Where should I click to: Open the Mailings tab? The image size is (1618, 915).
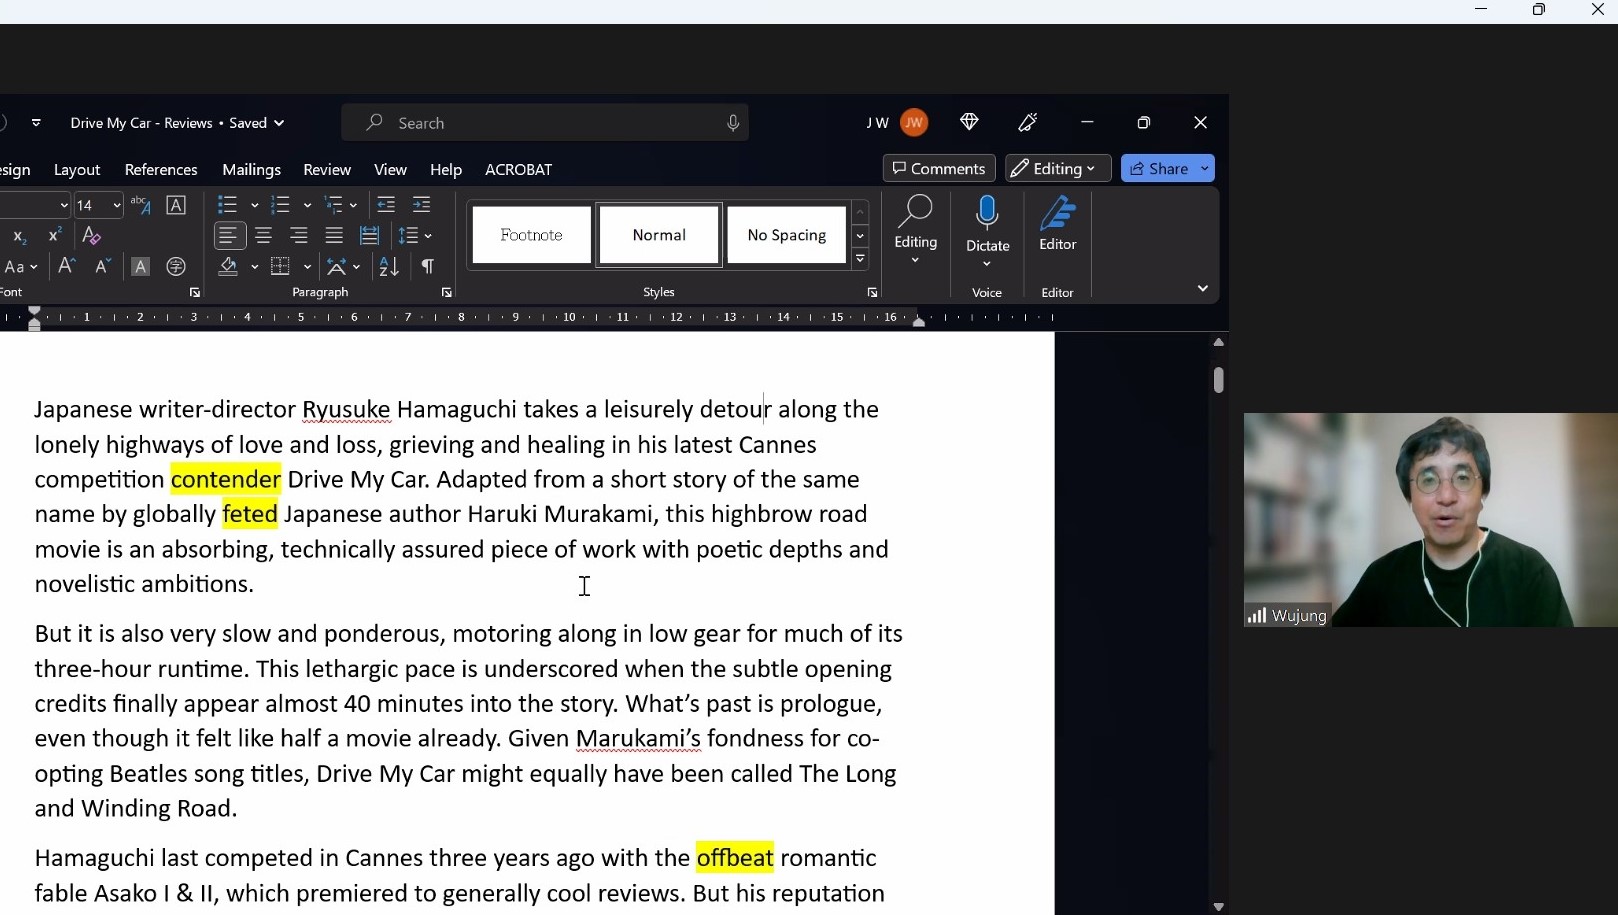click(251, 170)
